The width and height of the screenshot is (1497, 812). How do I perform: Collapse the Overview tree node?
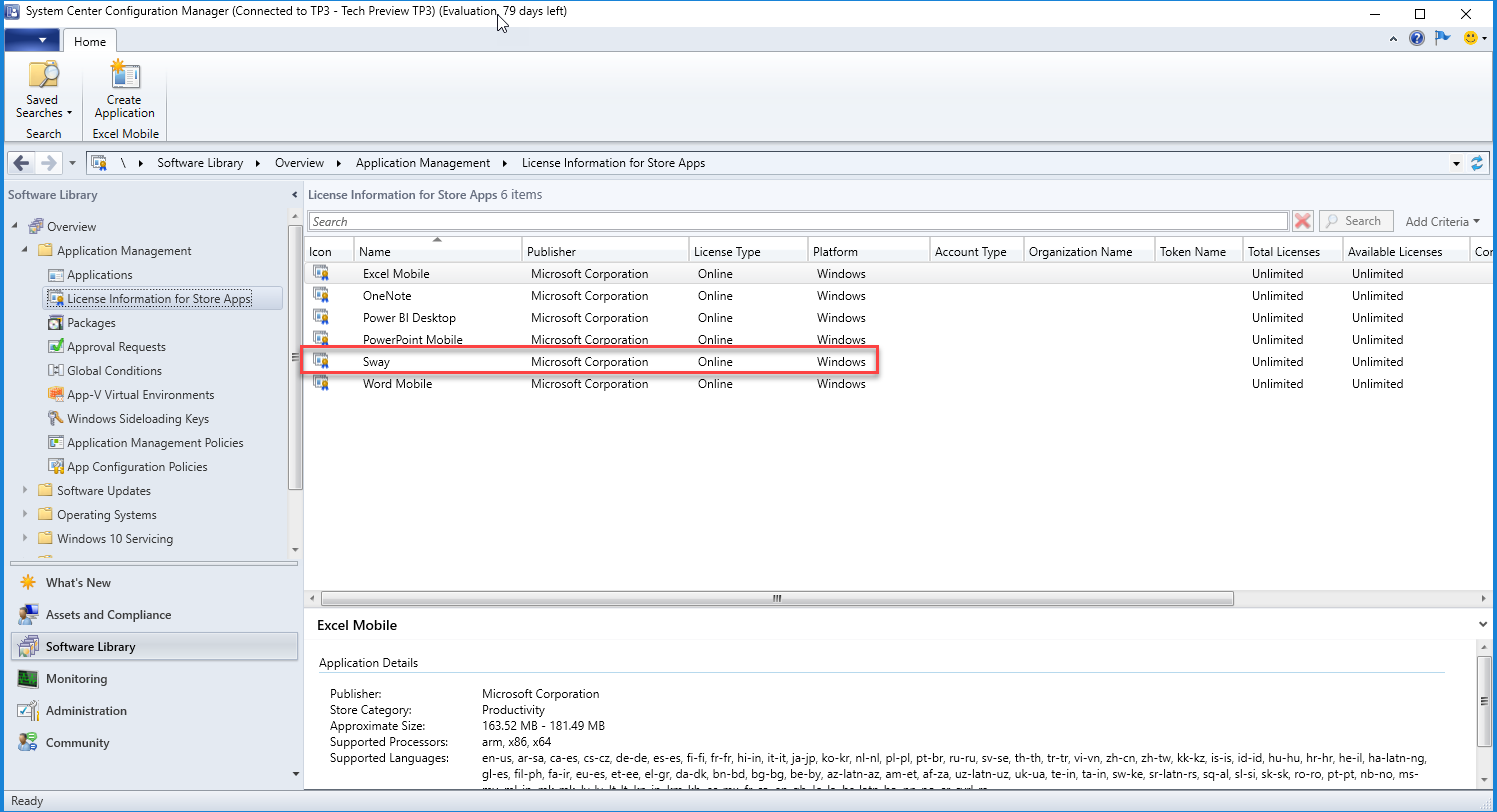click(x=15, y=227)
